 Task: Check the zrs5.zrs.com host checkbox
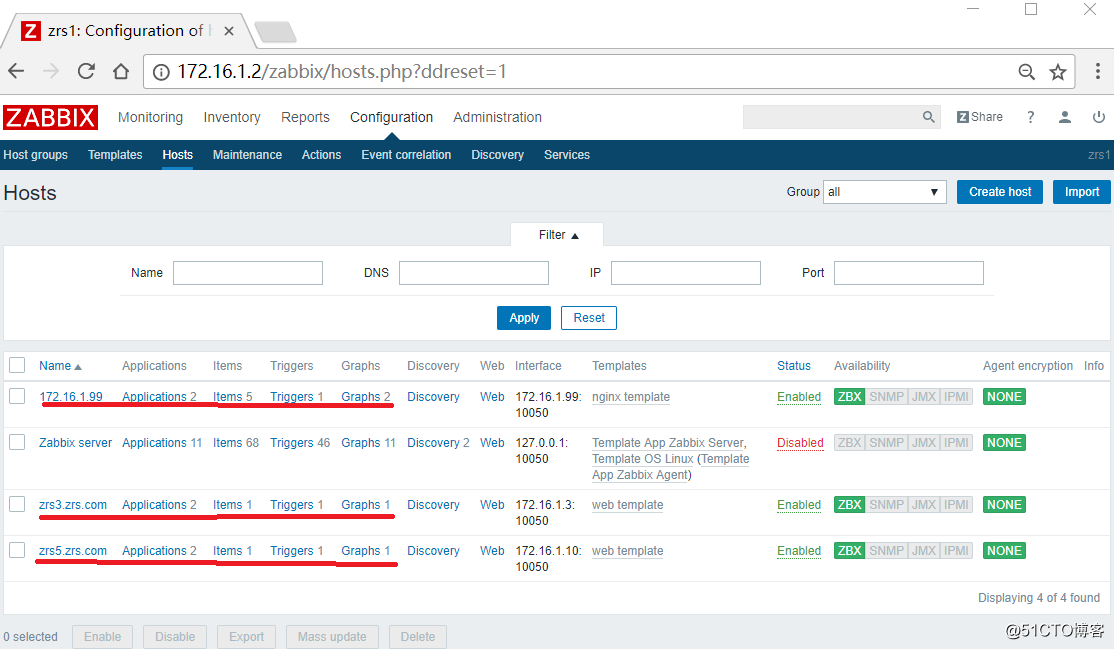click(17, 550)
